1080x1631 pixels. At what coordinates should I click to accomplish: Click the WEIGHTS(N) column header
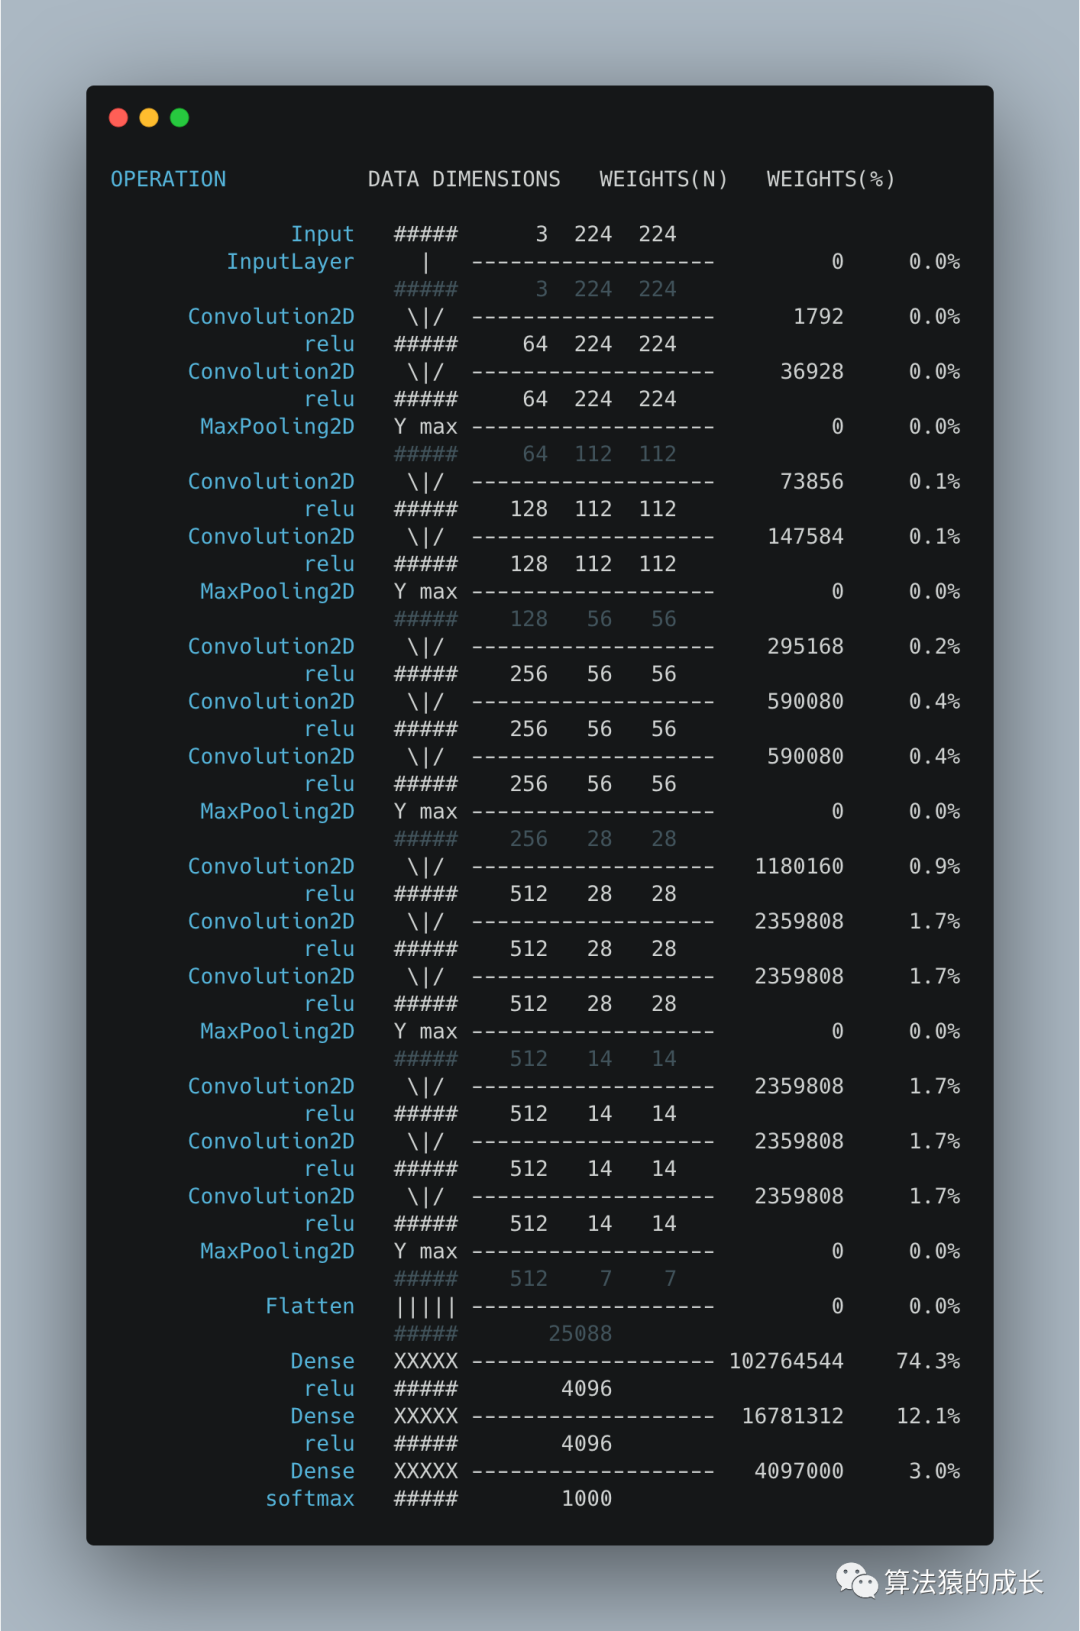(663, 179)
